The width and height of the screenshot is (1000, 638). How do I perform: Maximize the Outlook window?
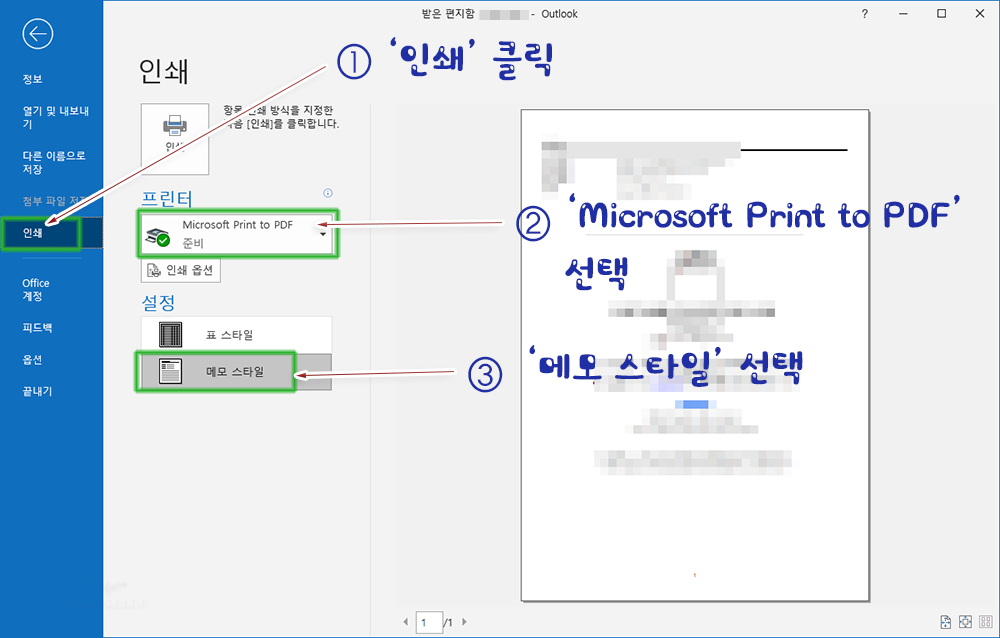click(x=941, y=13)
